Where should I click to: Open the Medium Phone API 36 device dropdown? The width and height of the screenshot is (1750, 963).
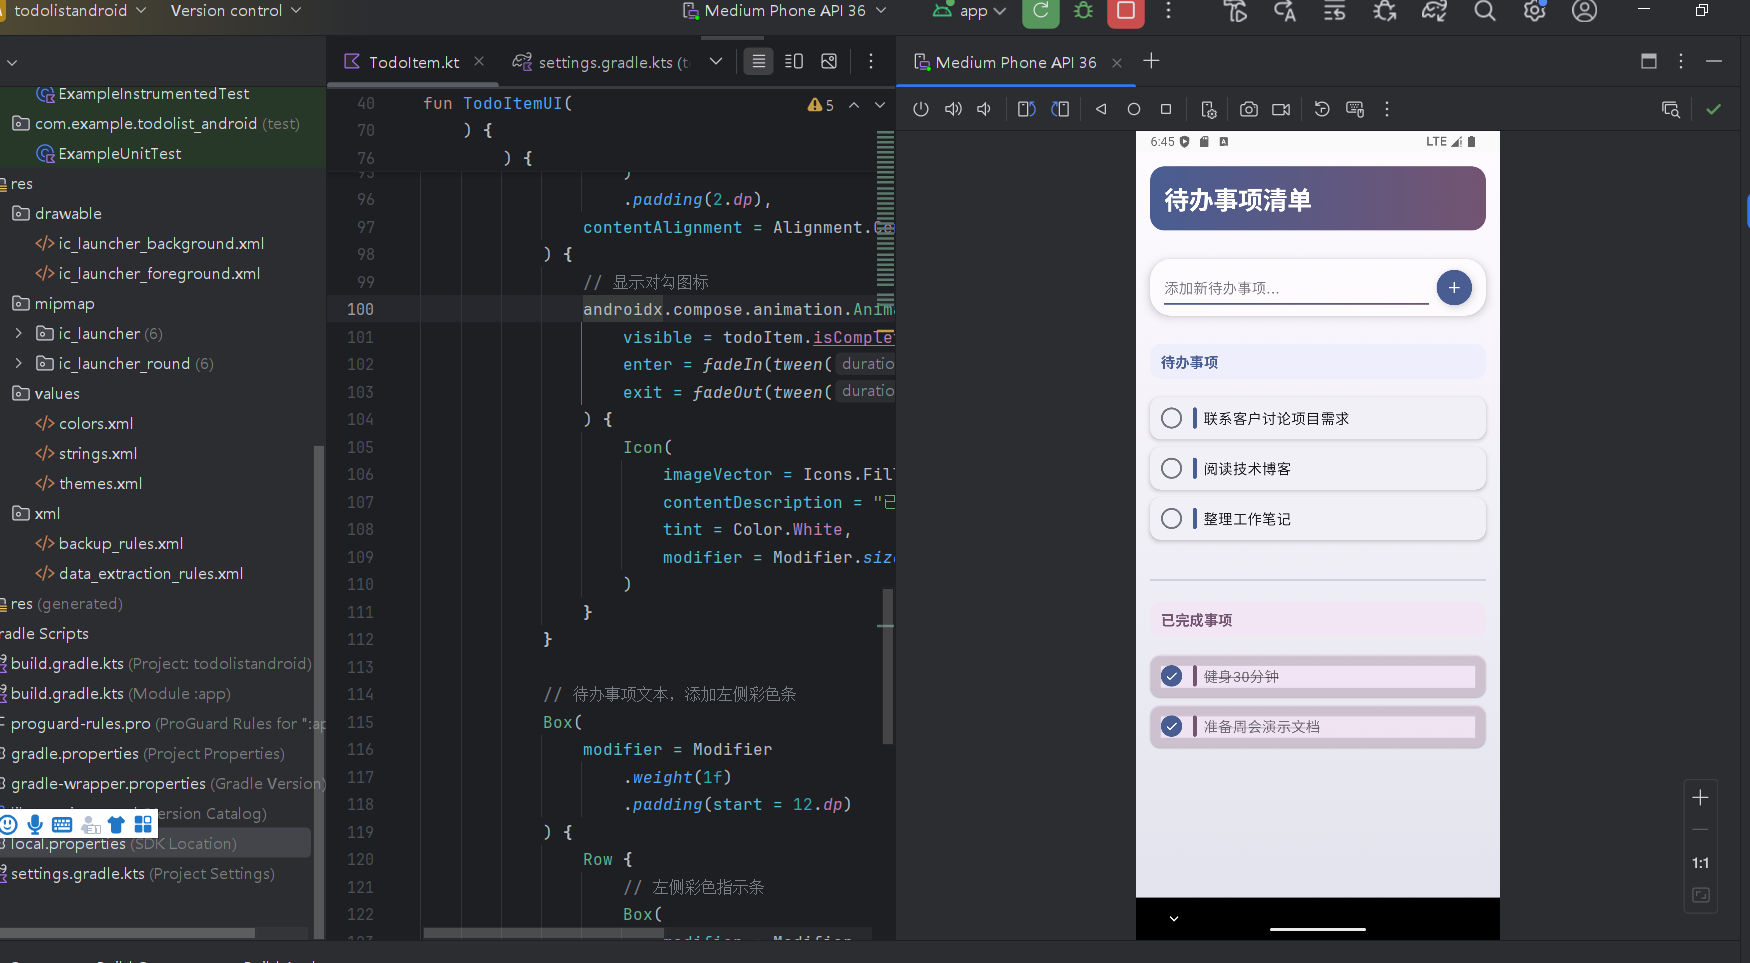(786, 11)
